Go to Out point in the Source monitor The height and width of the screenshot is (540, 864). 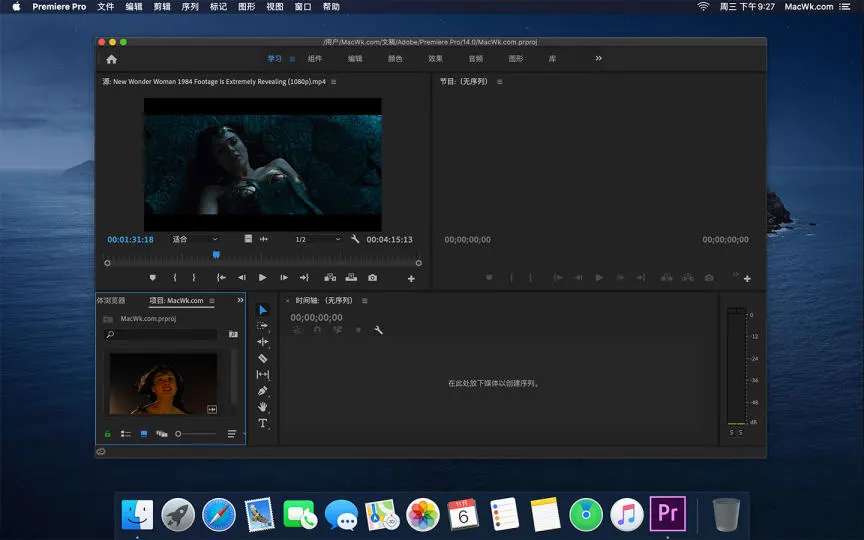[304, 278]
